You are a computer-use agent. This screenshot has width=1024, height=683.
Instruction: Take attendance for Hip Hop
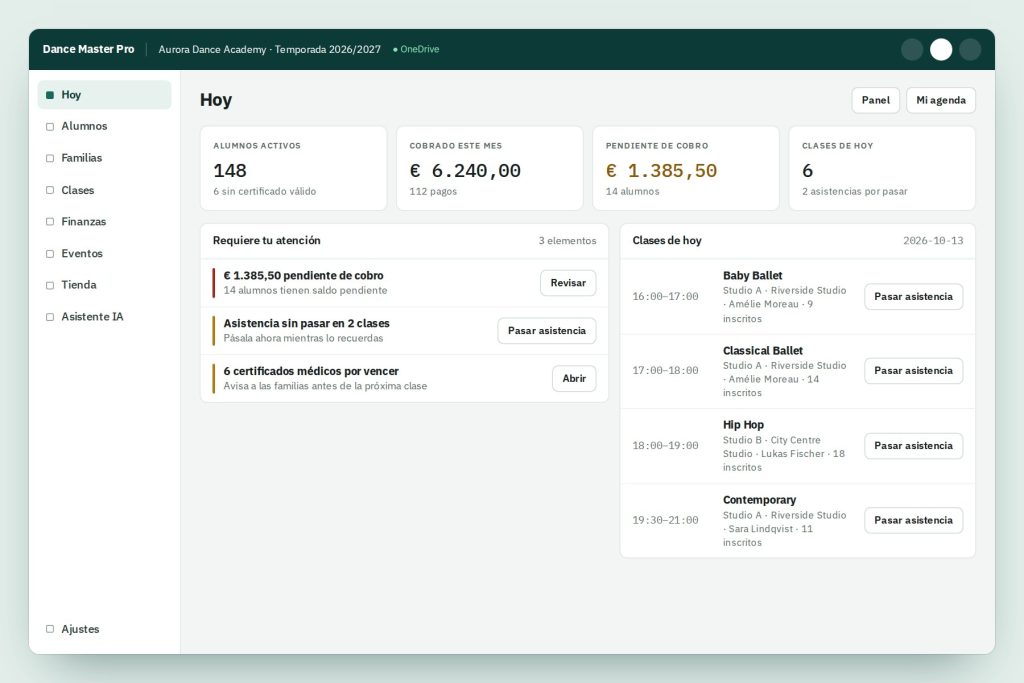(x=914, y=445)
